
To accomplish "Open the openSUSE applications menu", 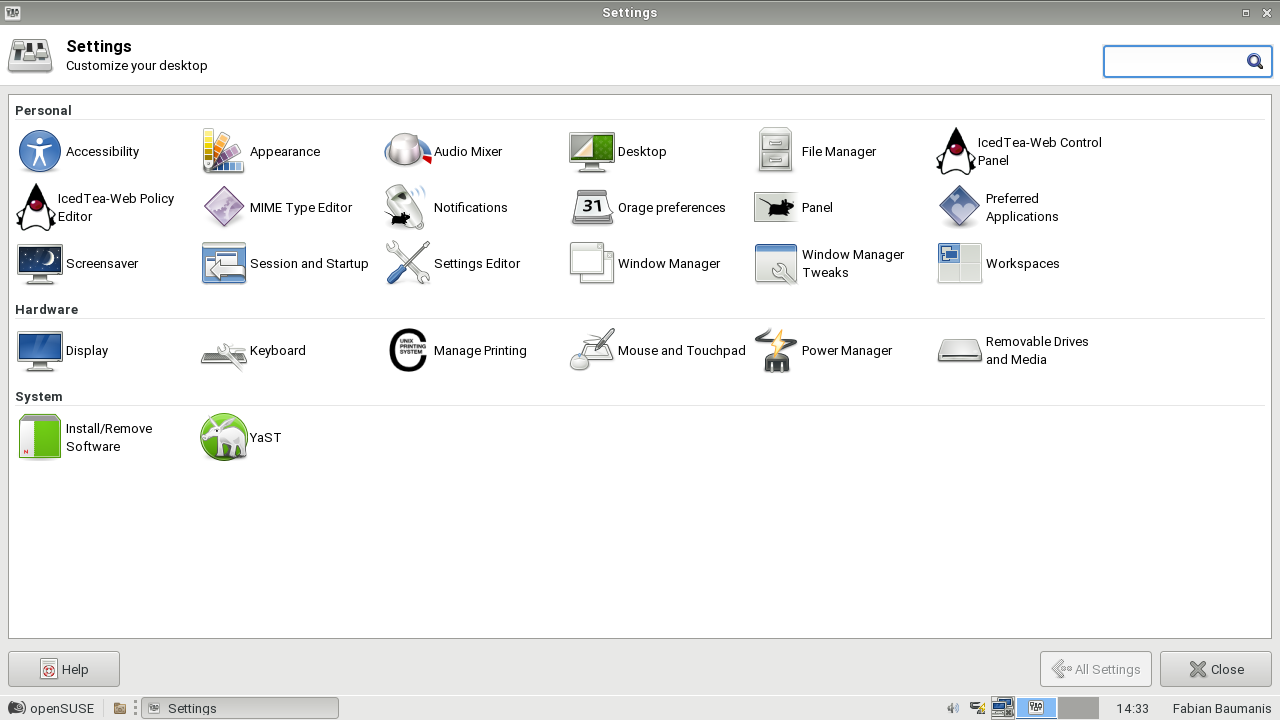I will click(x=51, y=708).
